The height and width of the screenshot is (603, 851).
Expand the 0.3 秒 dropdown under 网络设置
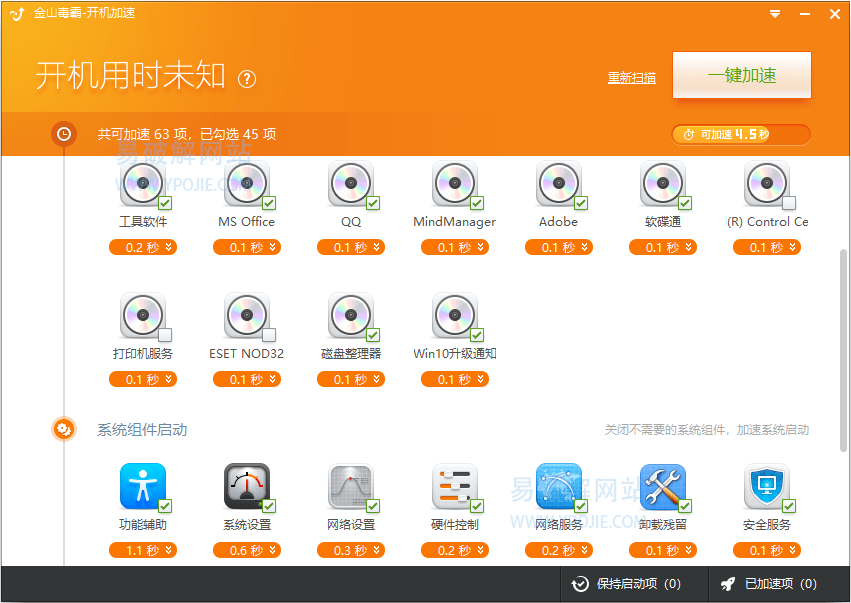point(351,550)
